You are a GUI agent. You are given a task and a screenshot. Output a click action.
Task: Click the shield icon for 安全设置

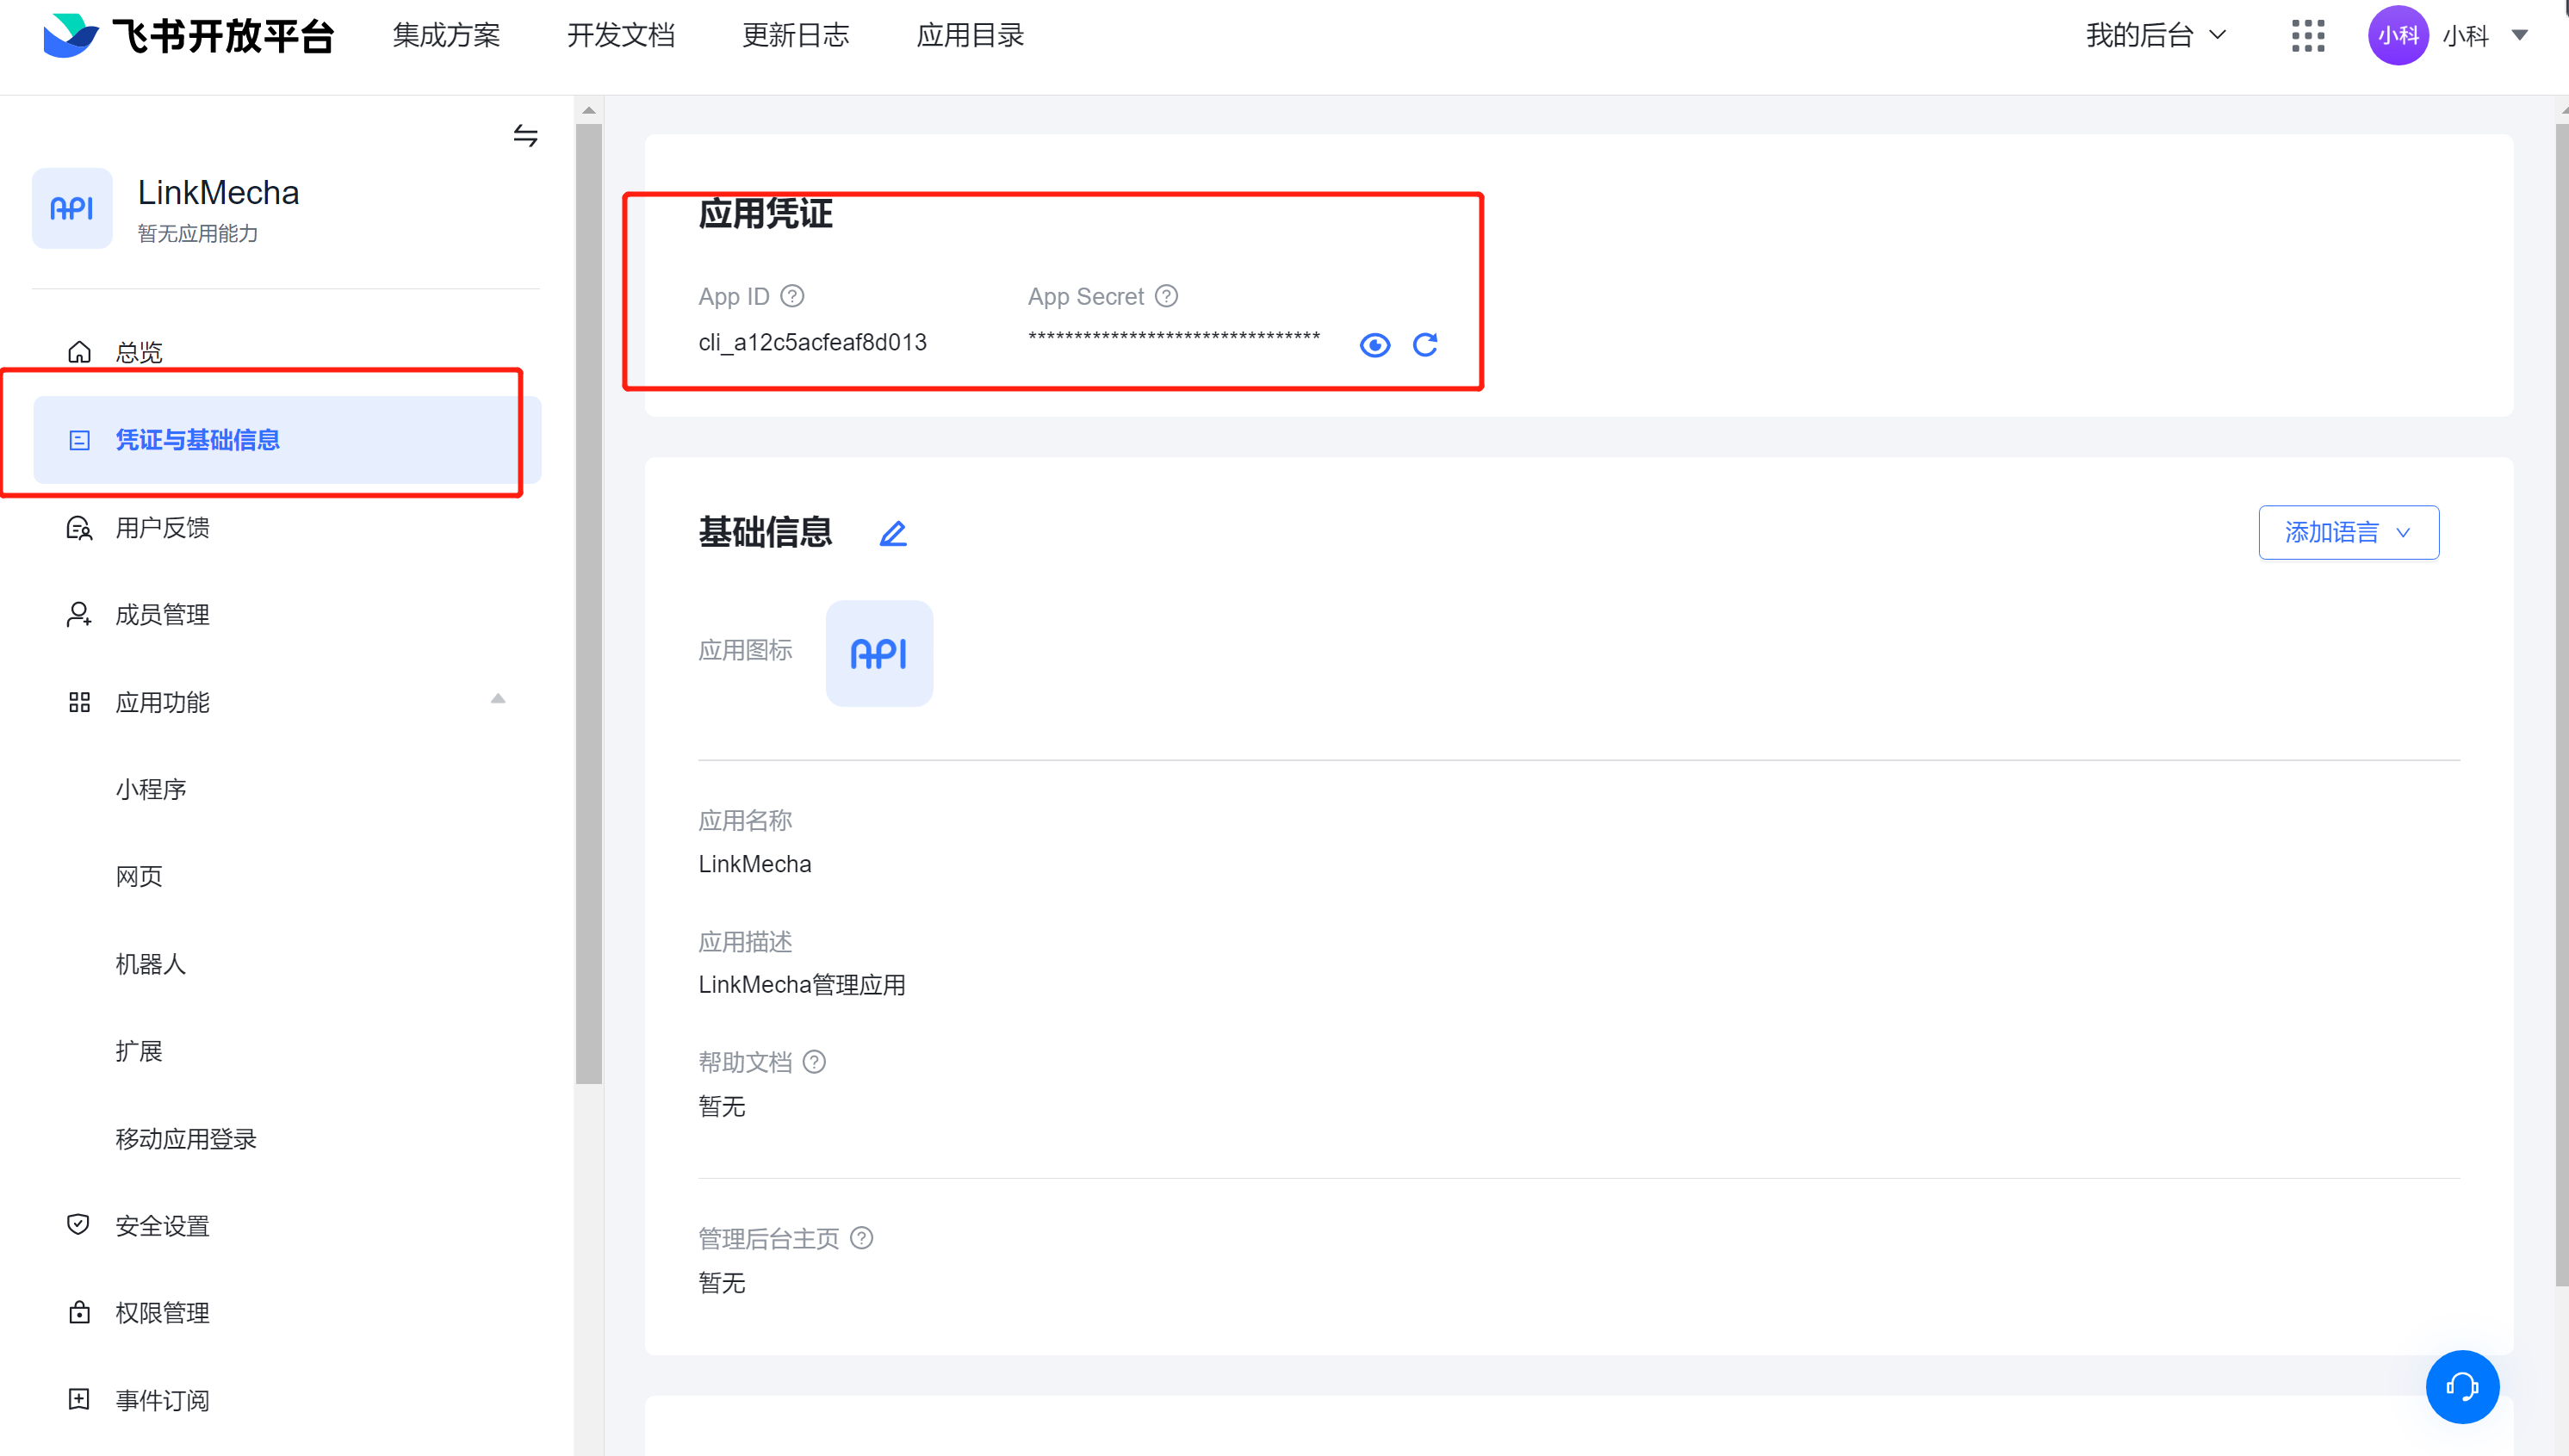click(x=79, y=1225)
